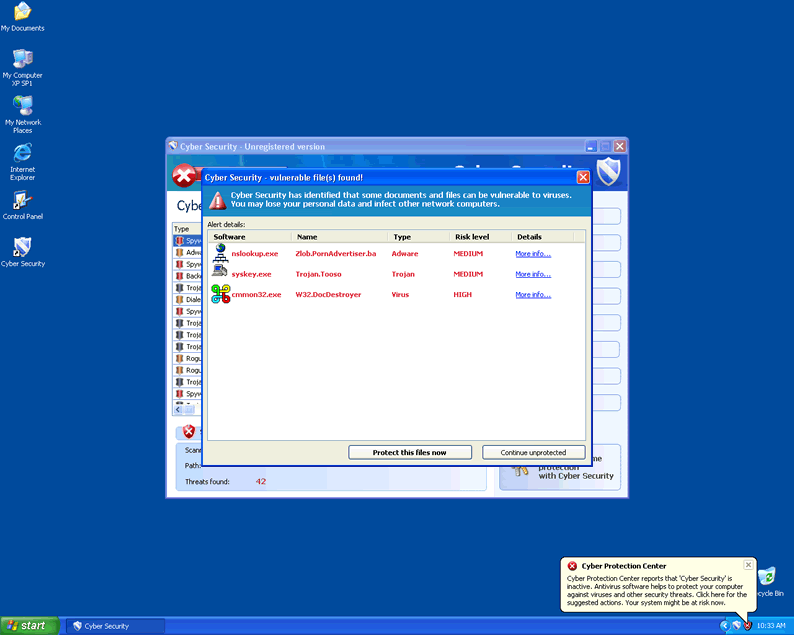794x635 pixels.
Task: Open More info link for cmmon32.exe
Action: coord(533,295)
